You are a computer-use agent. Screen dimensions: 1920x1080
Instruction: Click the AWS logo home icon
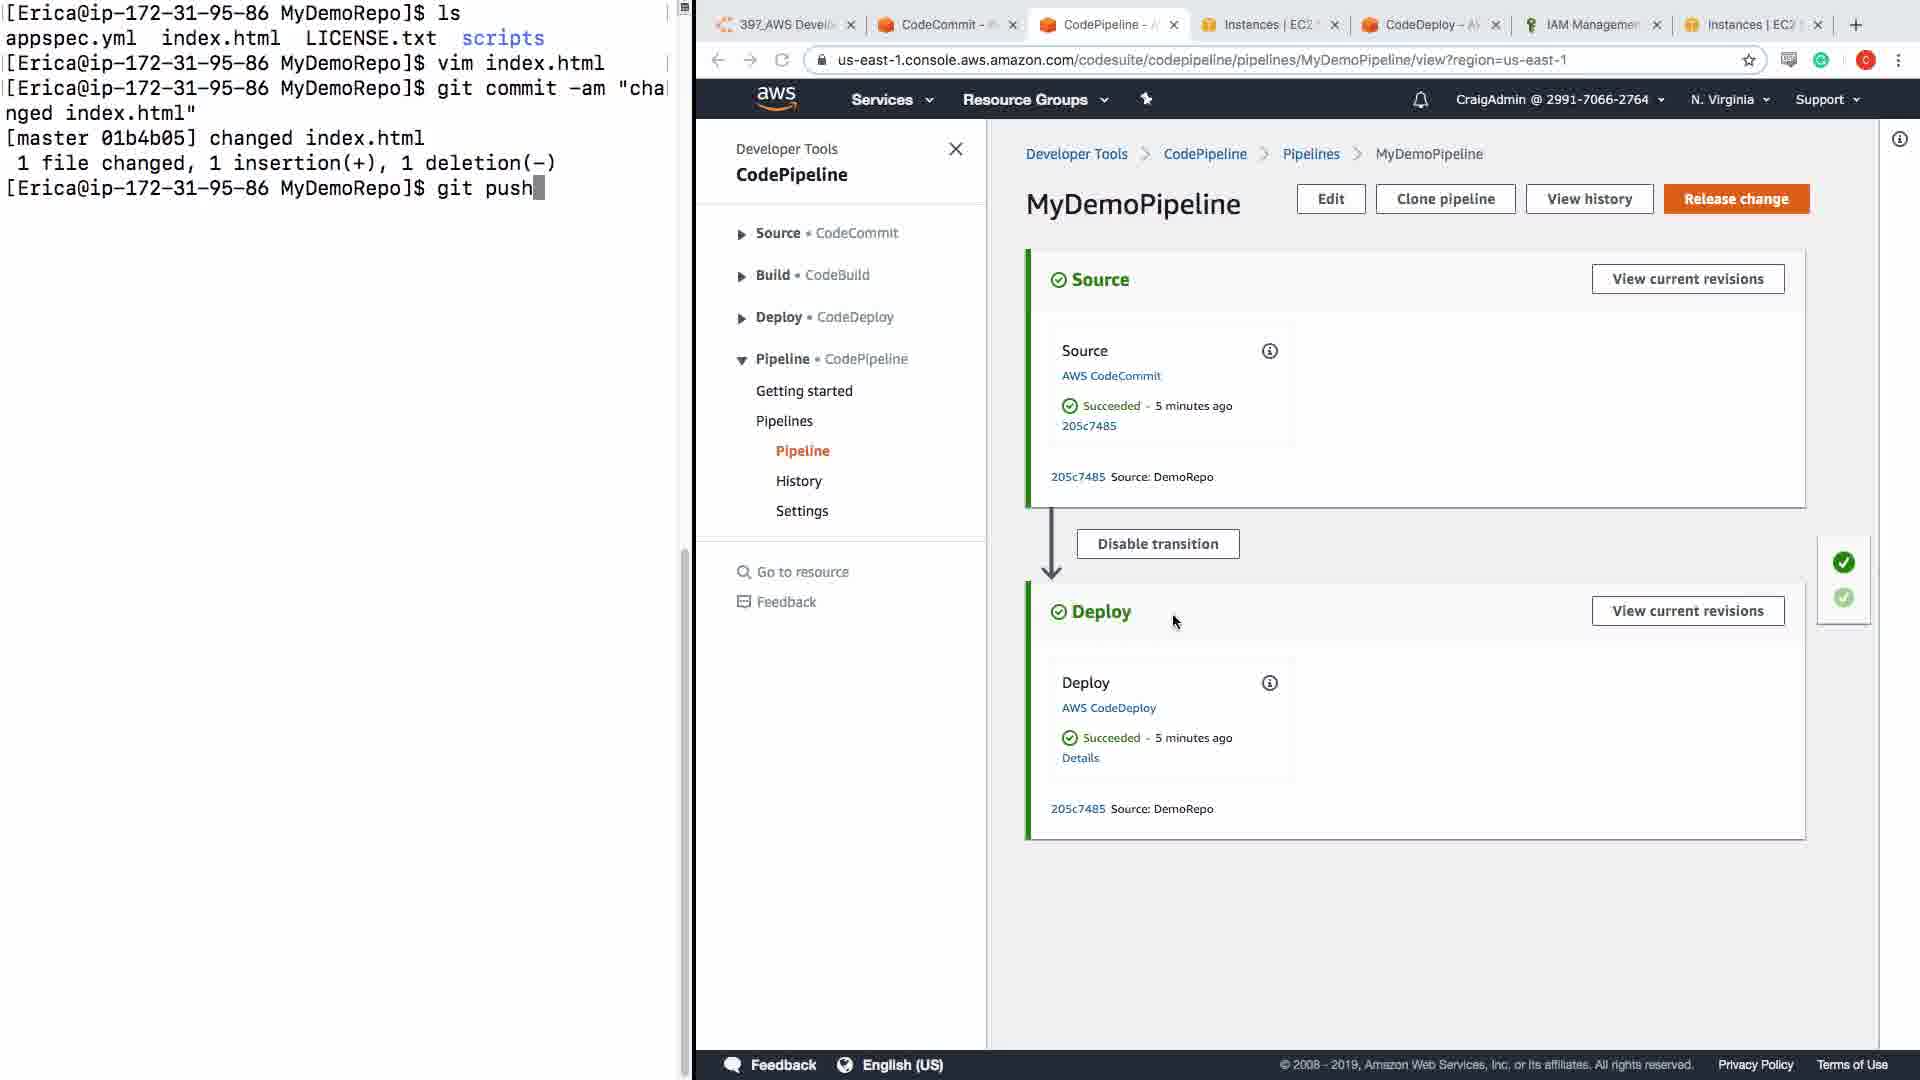coord(776,99)
